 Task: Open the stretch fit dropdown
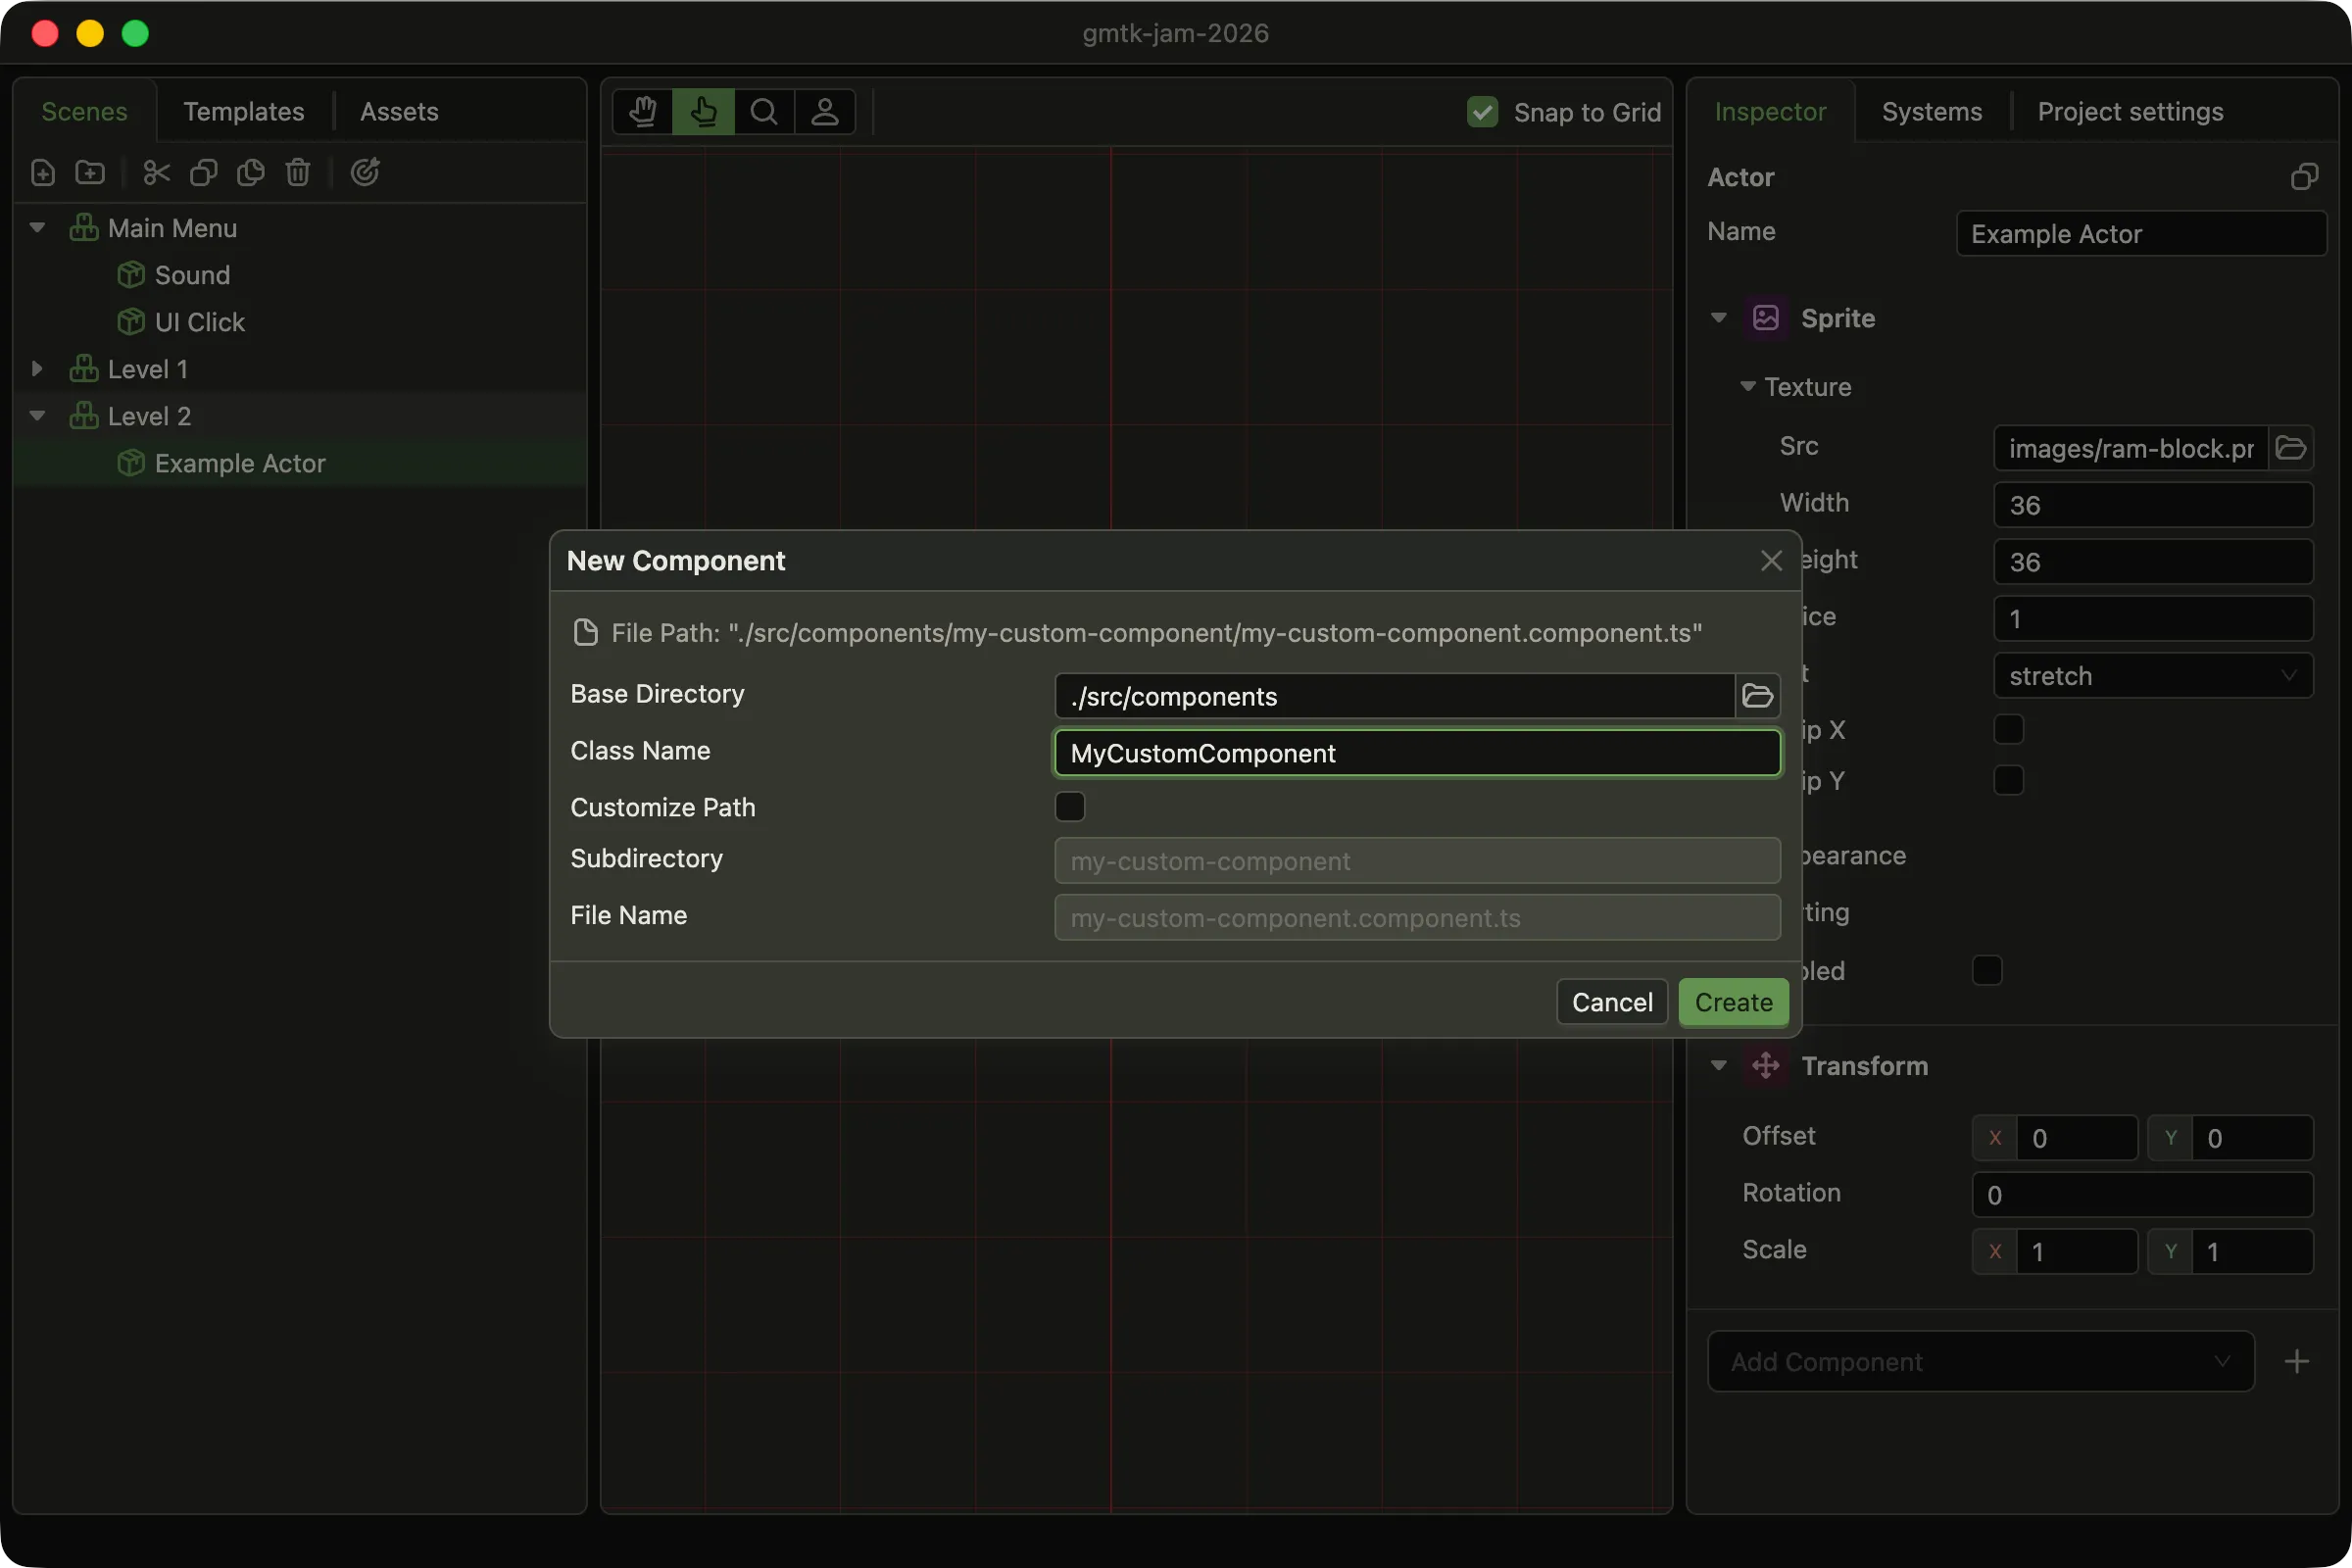click(x=2153, y=676)
